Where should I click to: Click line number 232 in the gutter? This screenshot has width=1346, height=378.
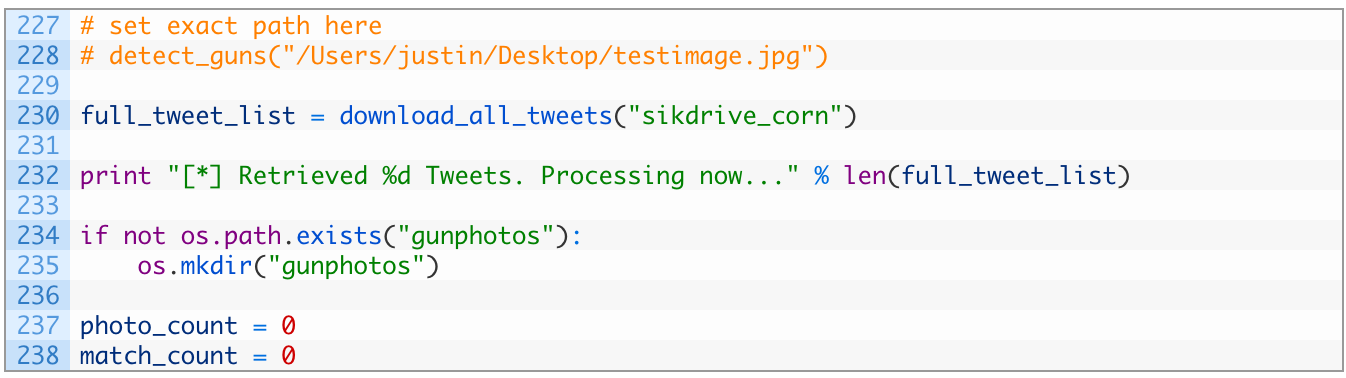[x=37, y=176]
